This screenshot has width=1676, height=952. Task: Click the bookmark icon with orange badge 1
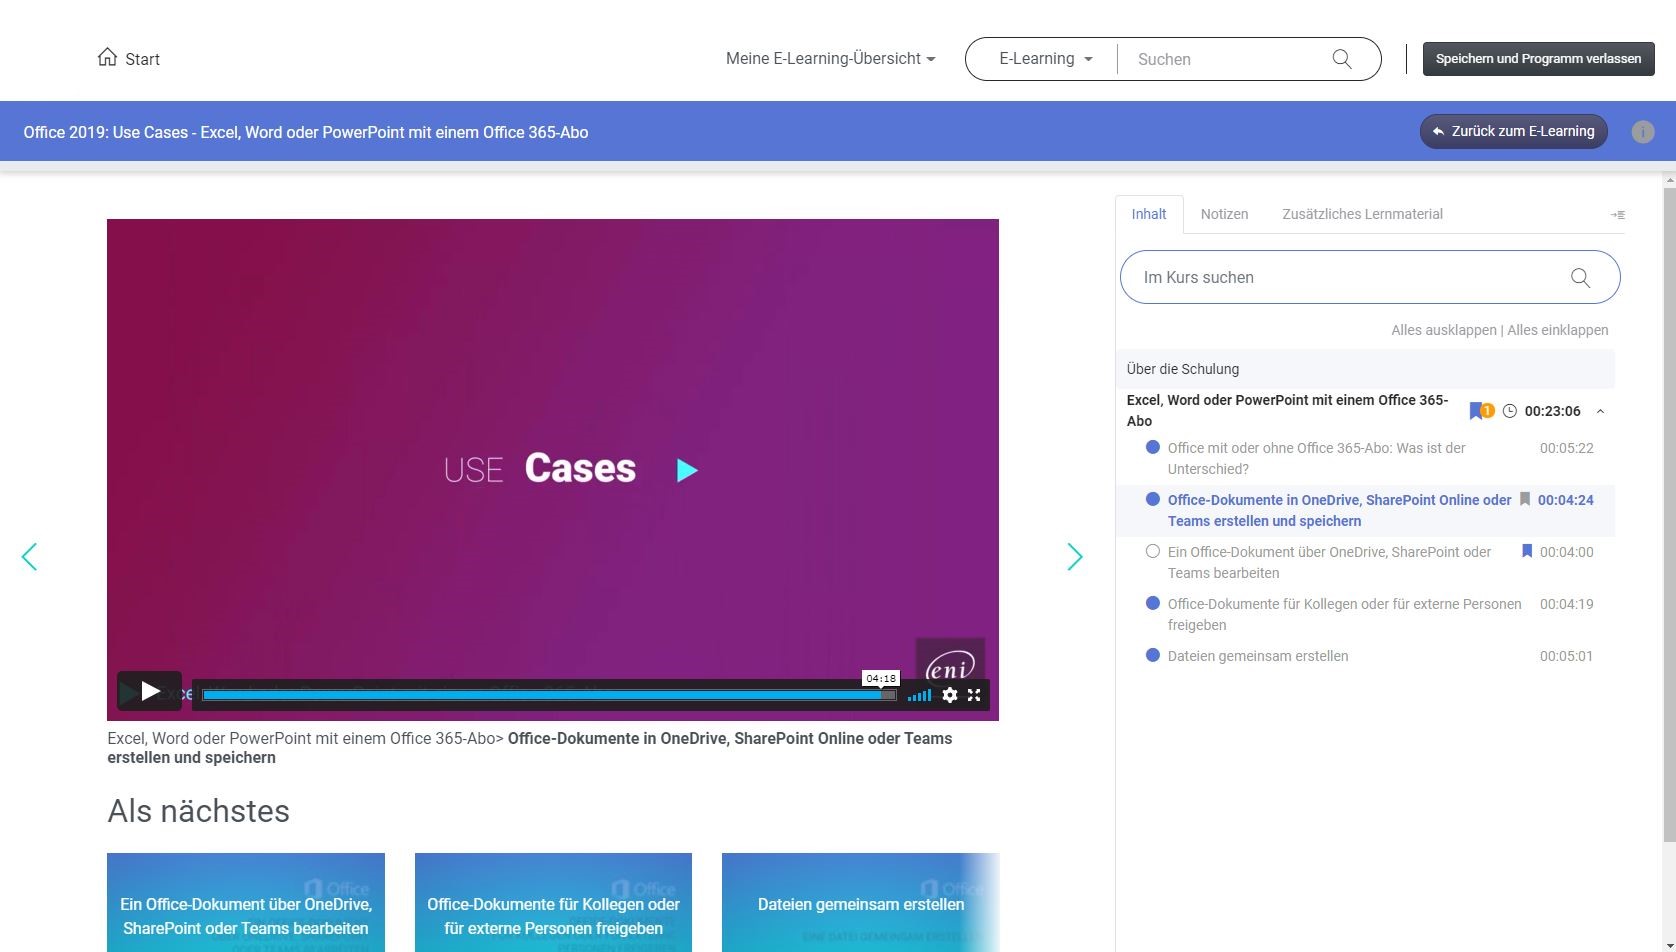(1481, 411)
